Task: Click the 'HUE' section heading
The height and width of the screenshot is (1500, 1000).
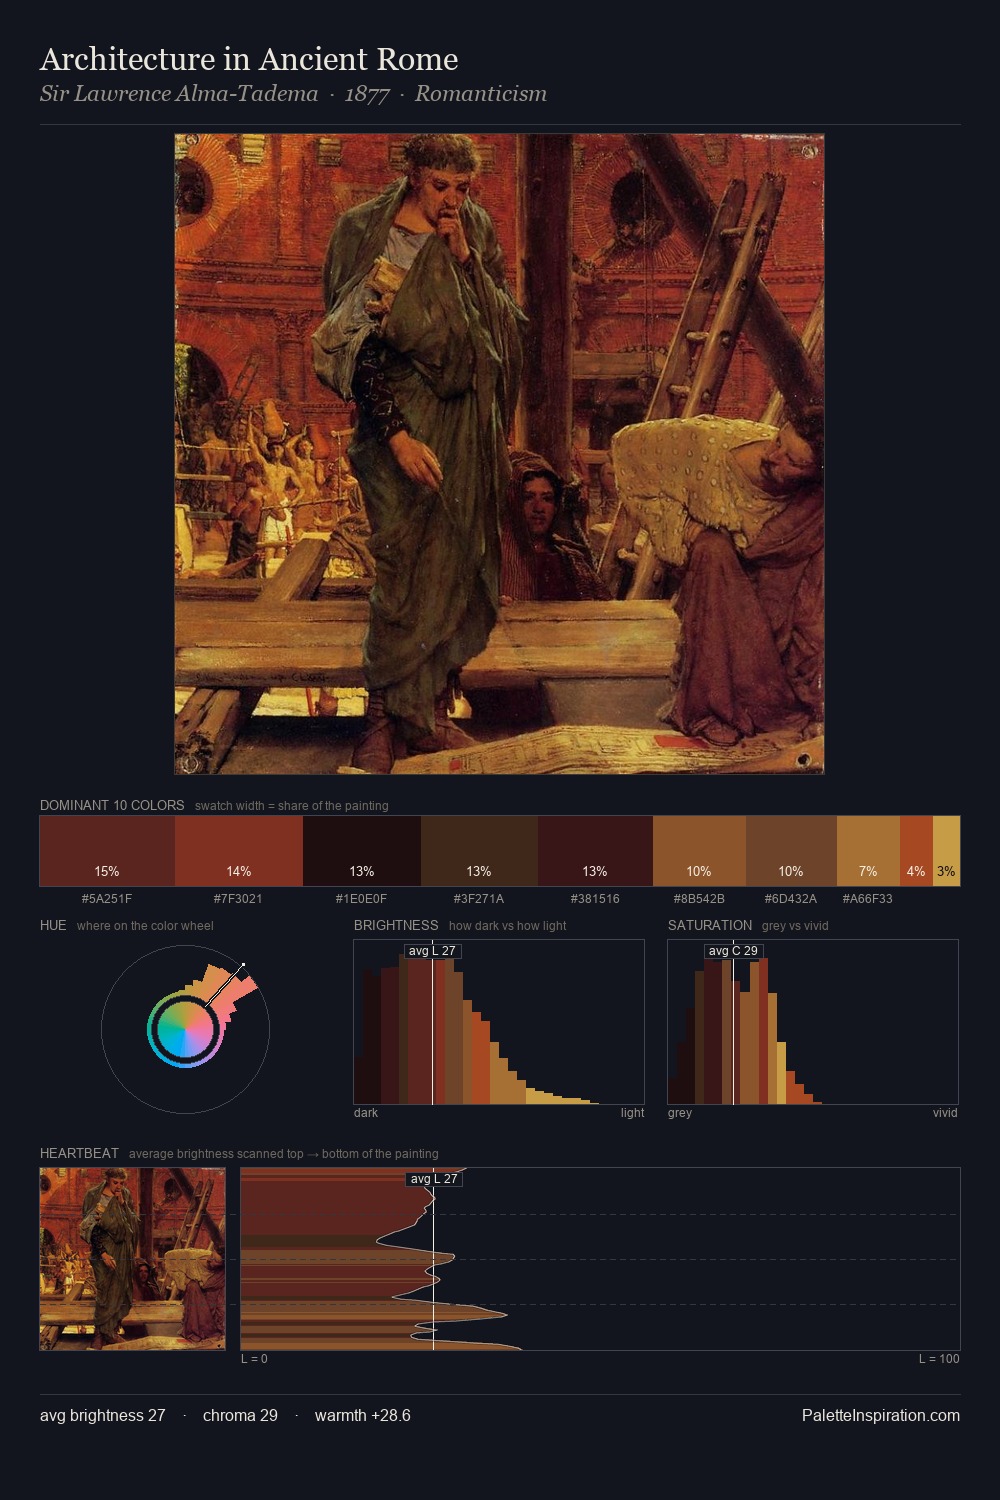Action: coord(53,925)
